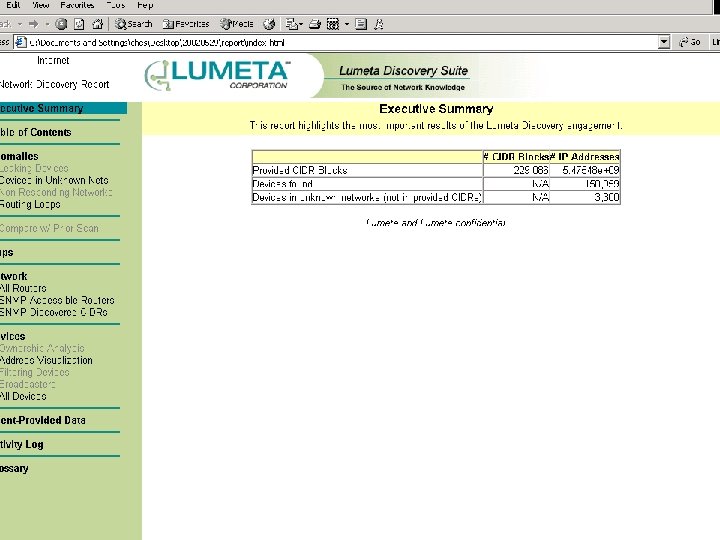Open Broadcasters sidebar link
Screen dimensions: 720x540
pyautogui.click(x=28, y=384)
